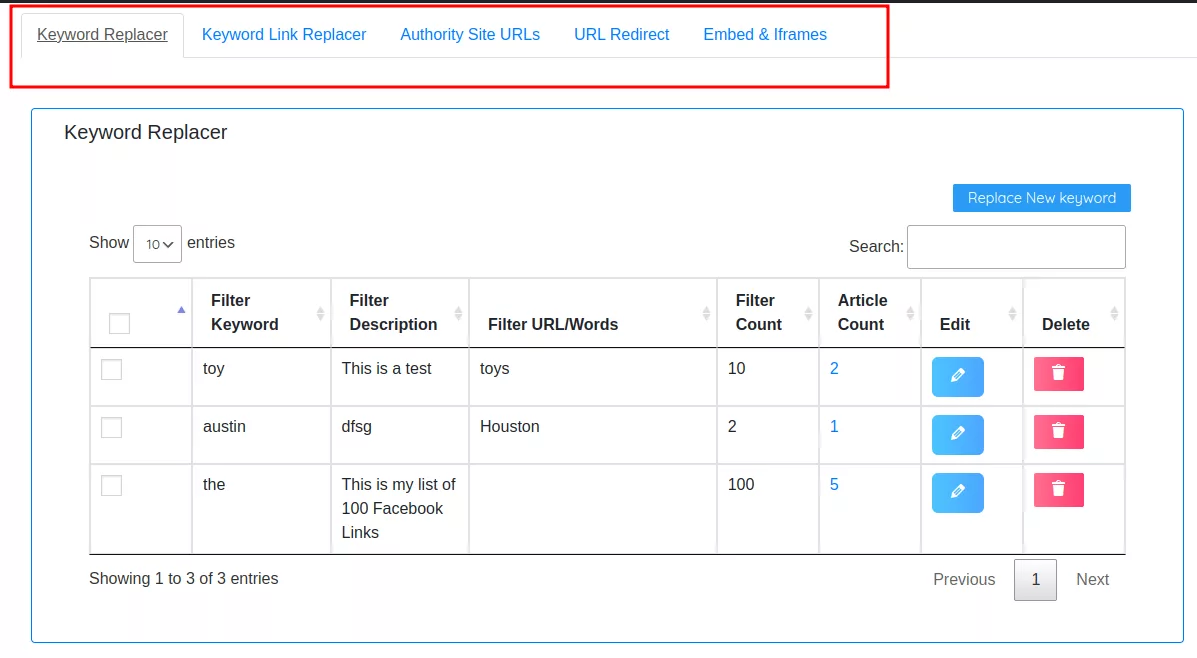Click Replace New keyword button
Screen dimensions: 1197x658
point(1041,198)
